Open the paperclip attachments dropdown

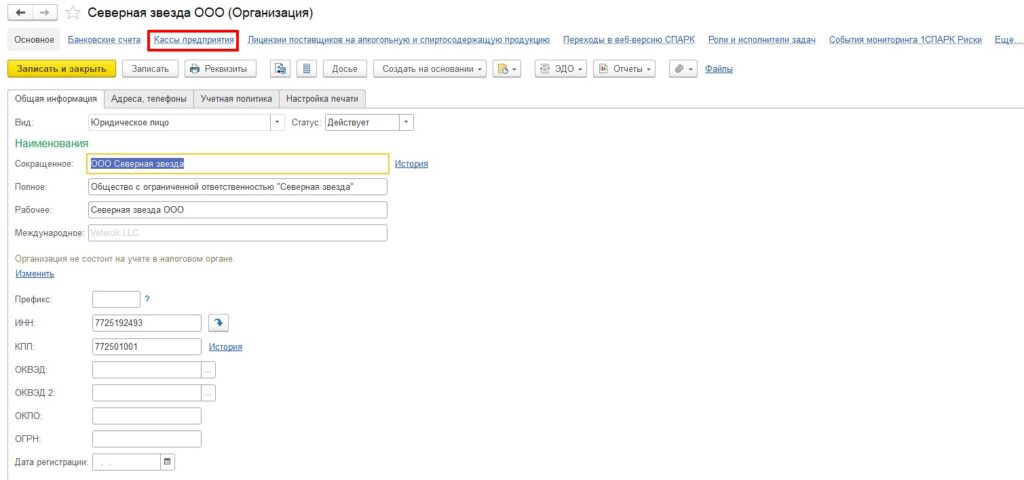click(x=682, y=69)
